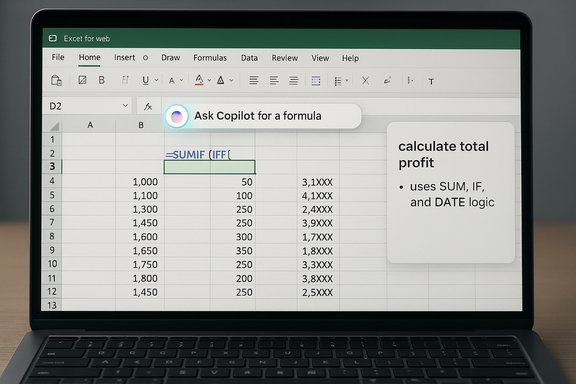Open the Draw tab
Viewport: 576px width, 384px height.
pyautogui.click(x=170, y=58)
